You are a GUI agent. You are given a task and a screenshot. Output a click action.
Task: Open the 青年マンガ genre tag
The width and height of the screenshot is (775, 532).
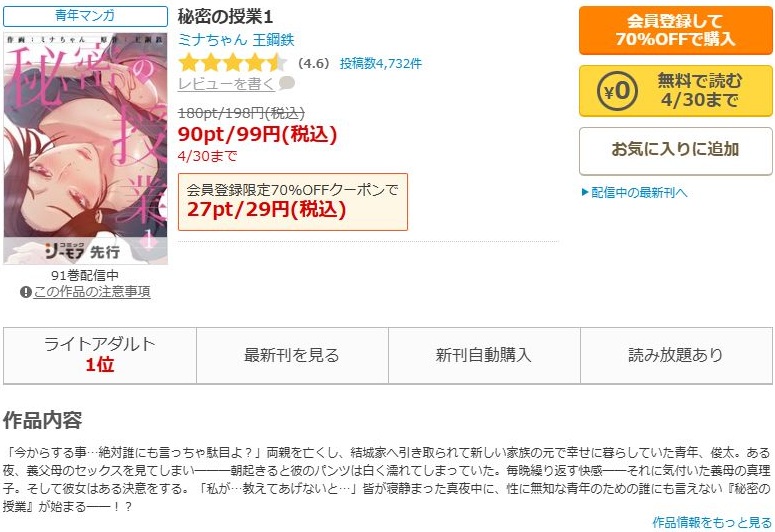(85, 16)
